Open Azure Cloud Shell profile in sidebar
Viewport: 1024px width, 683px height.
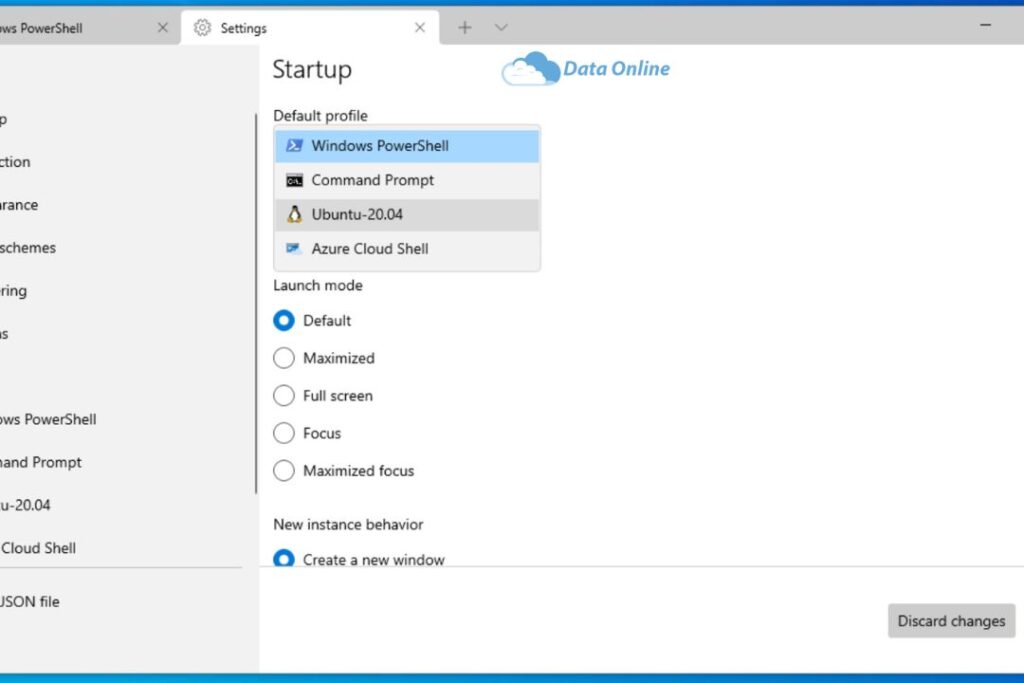coord(38,548)
